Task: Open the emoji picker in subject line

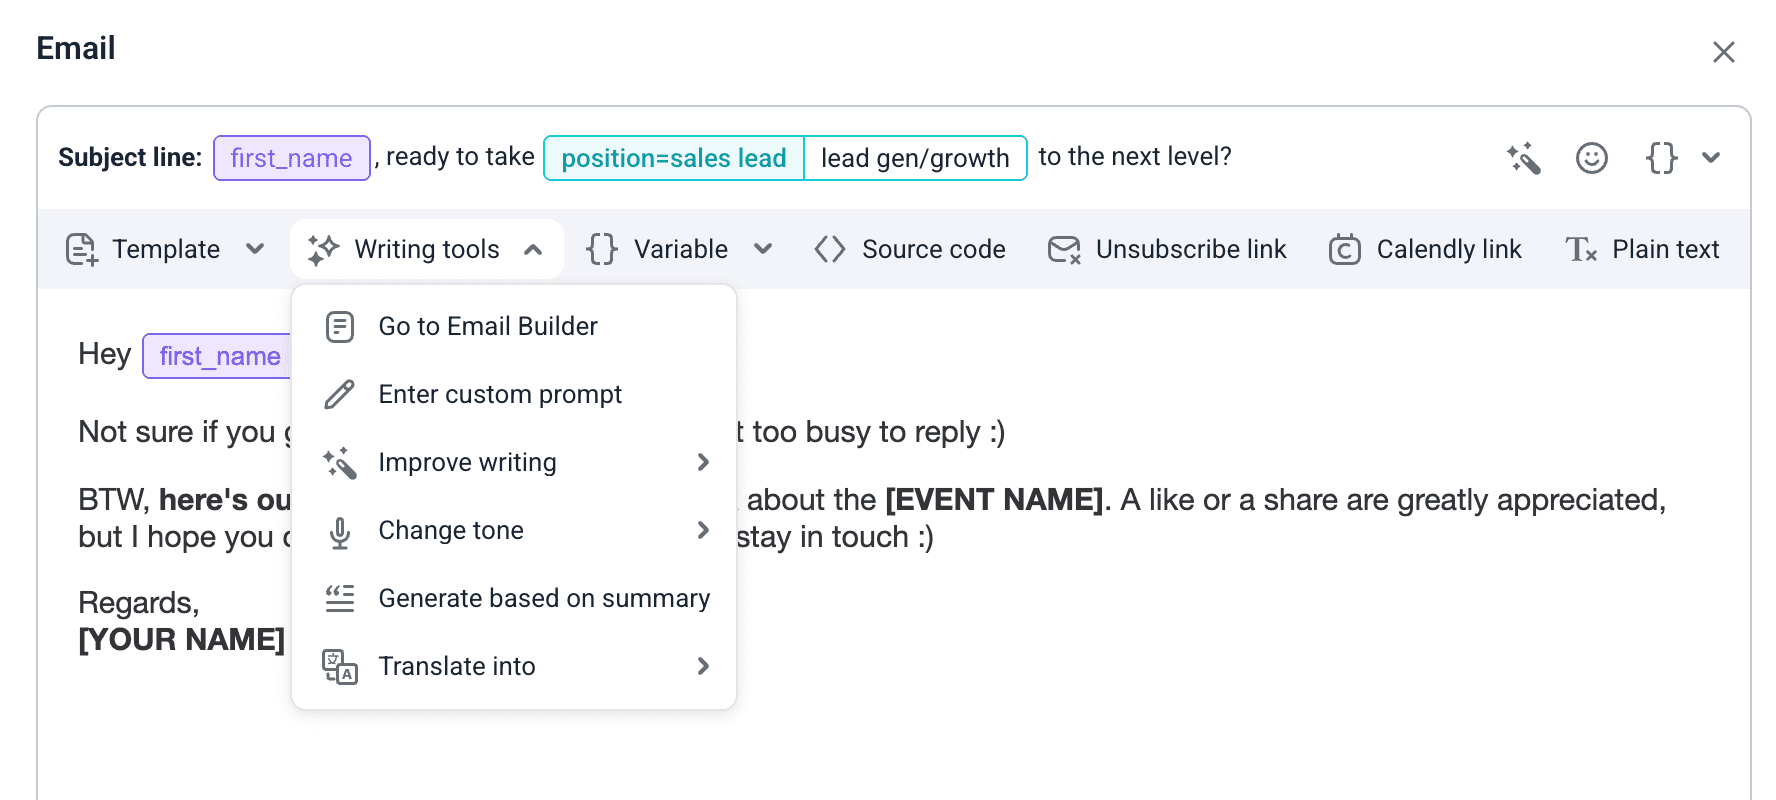Action: point(1591,158)
